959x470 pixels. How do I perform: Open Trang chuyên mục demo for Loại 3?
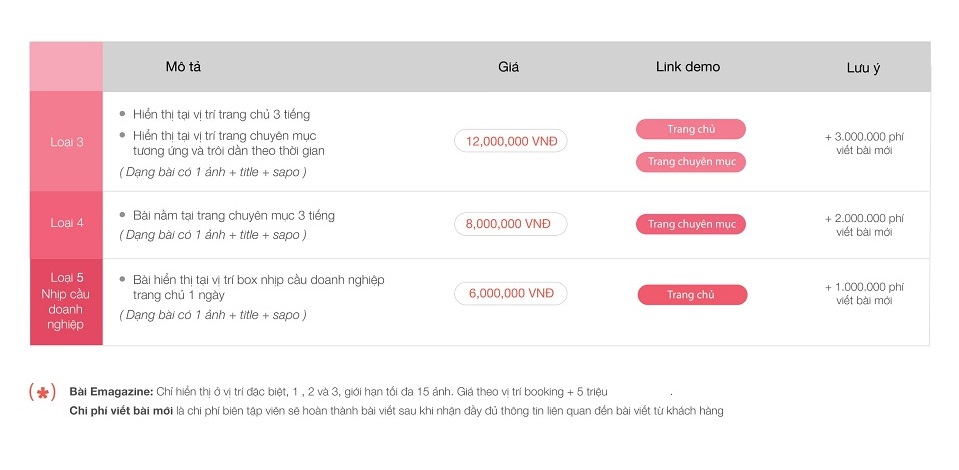click(x=690, y=162)
